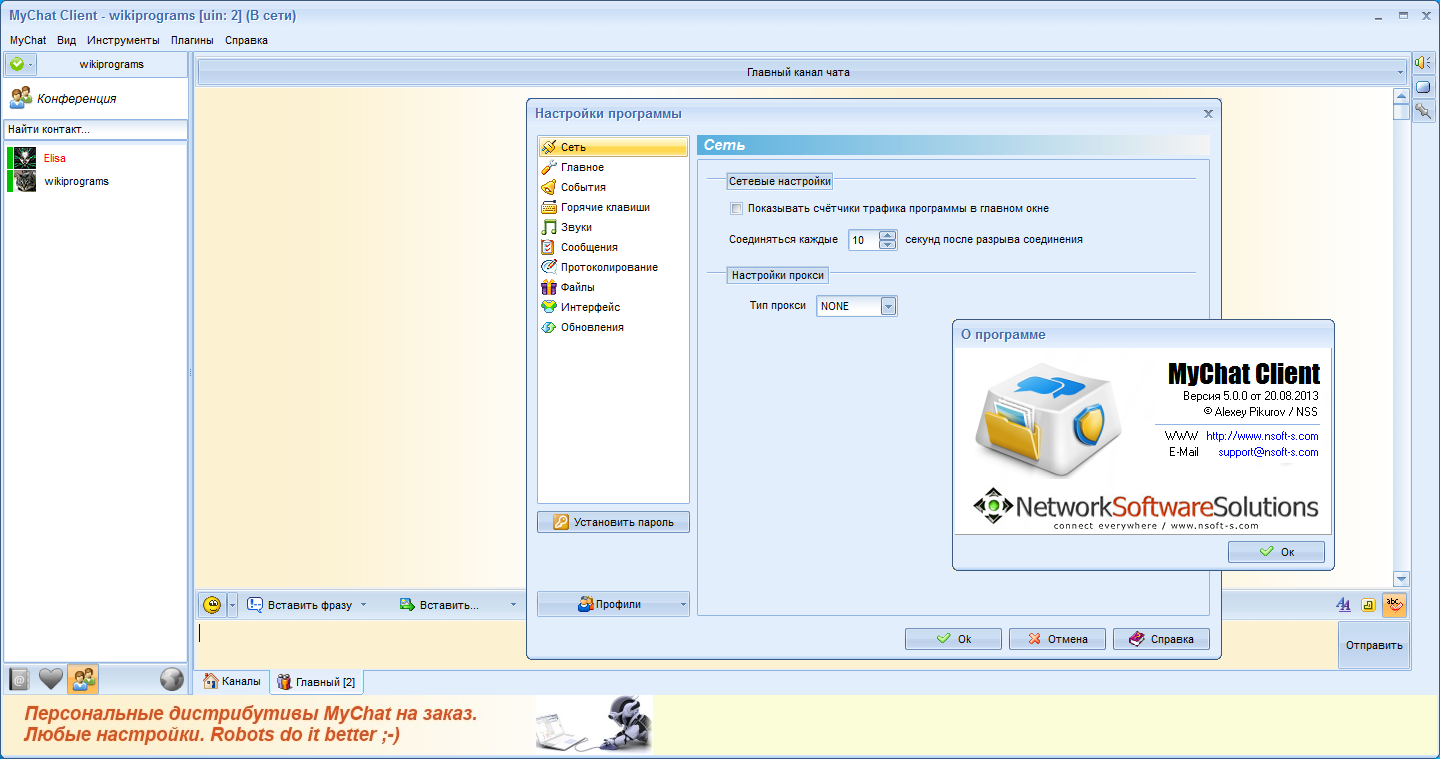Enable traffic counters checkbox in main window
The image size is (1440, 759).
737,209
